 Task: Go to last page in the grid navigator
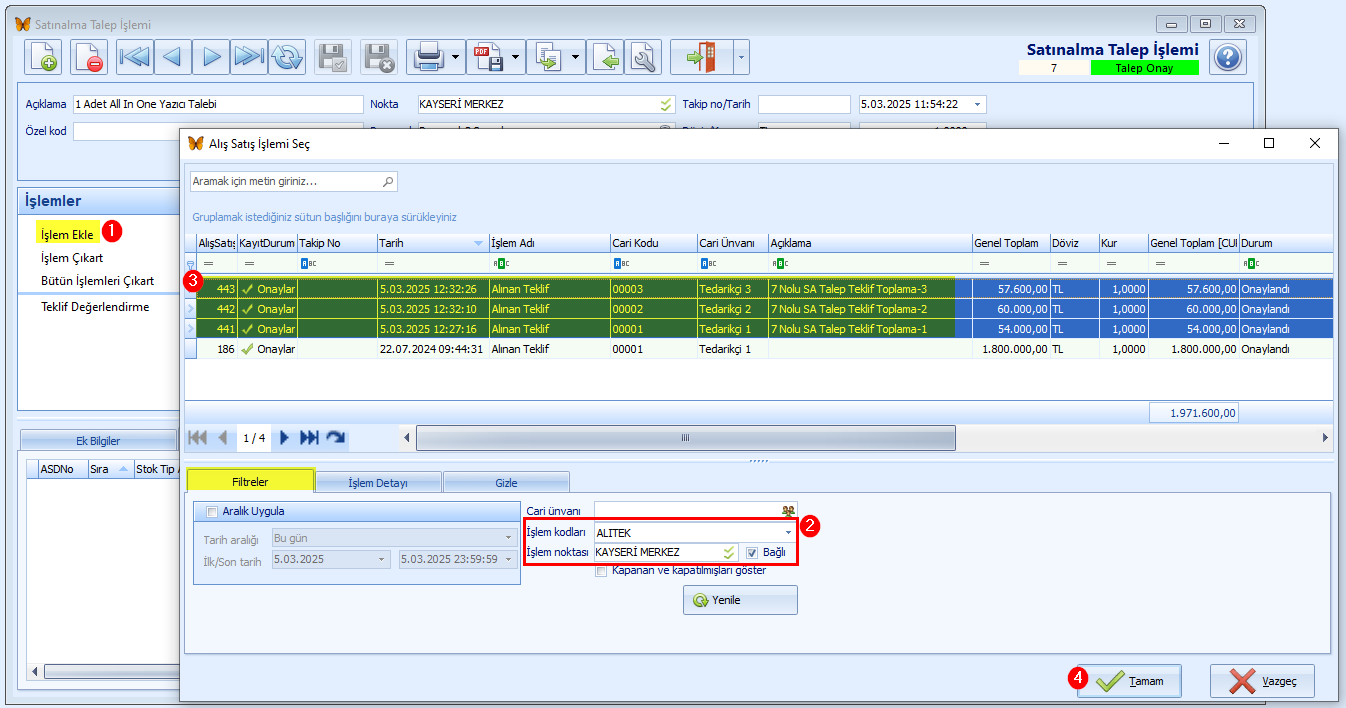309,437
